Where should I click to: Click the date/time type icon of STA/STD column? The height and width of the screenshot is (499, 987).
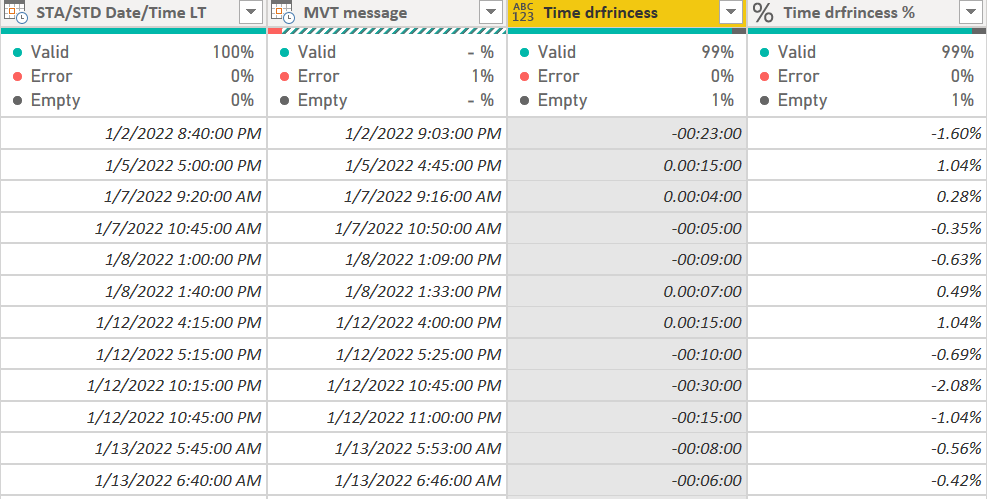point(15,13)
